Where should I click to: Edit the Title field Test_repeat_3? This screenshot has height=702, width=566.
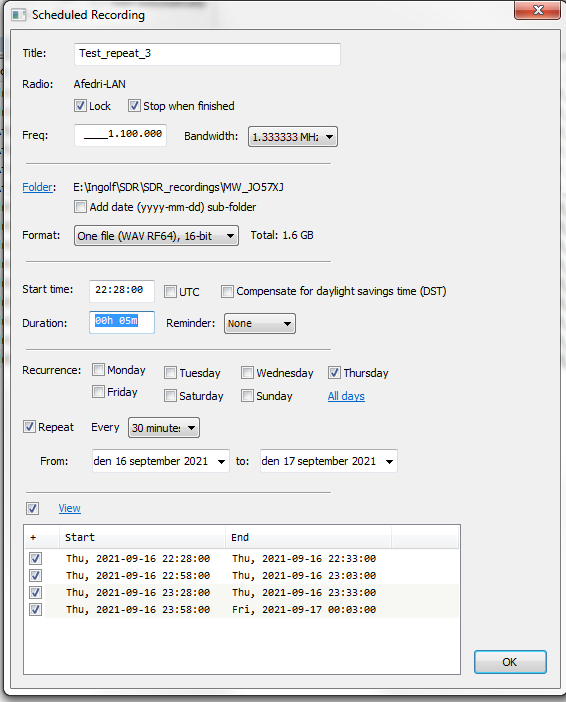[207, 54]
